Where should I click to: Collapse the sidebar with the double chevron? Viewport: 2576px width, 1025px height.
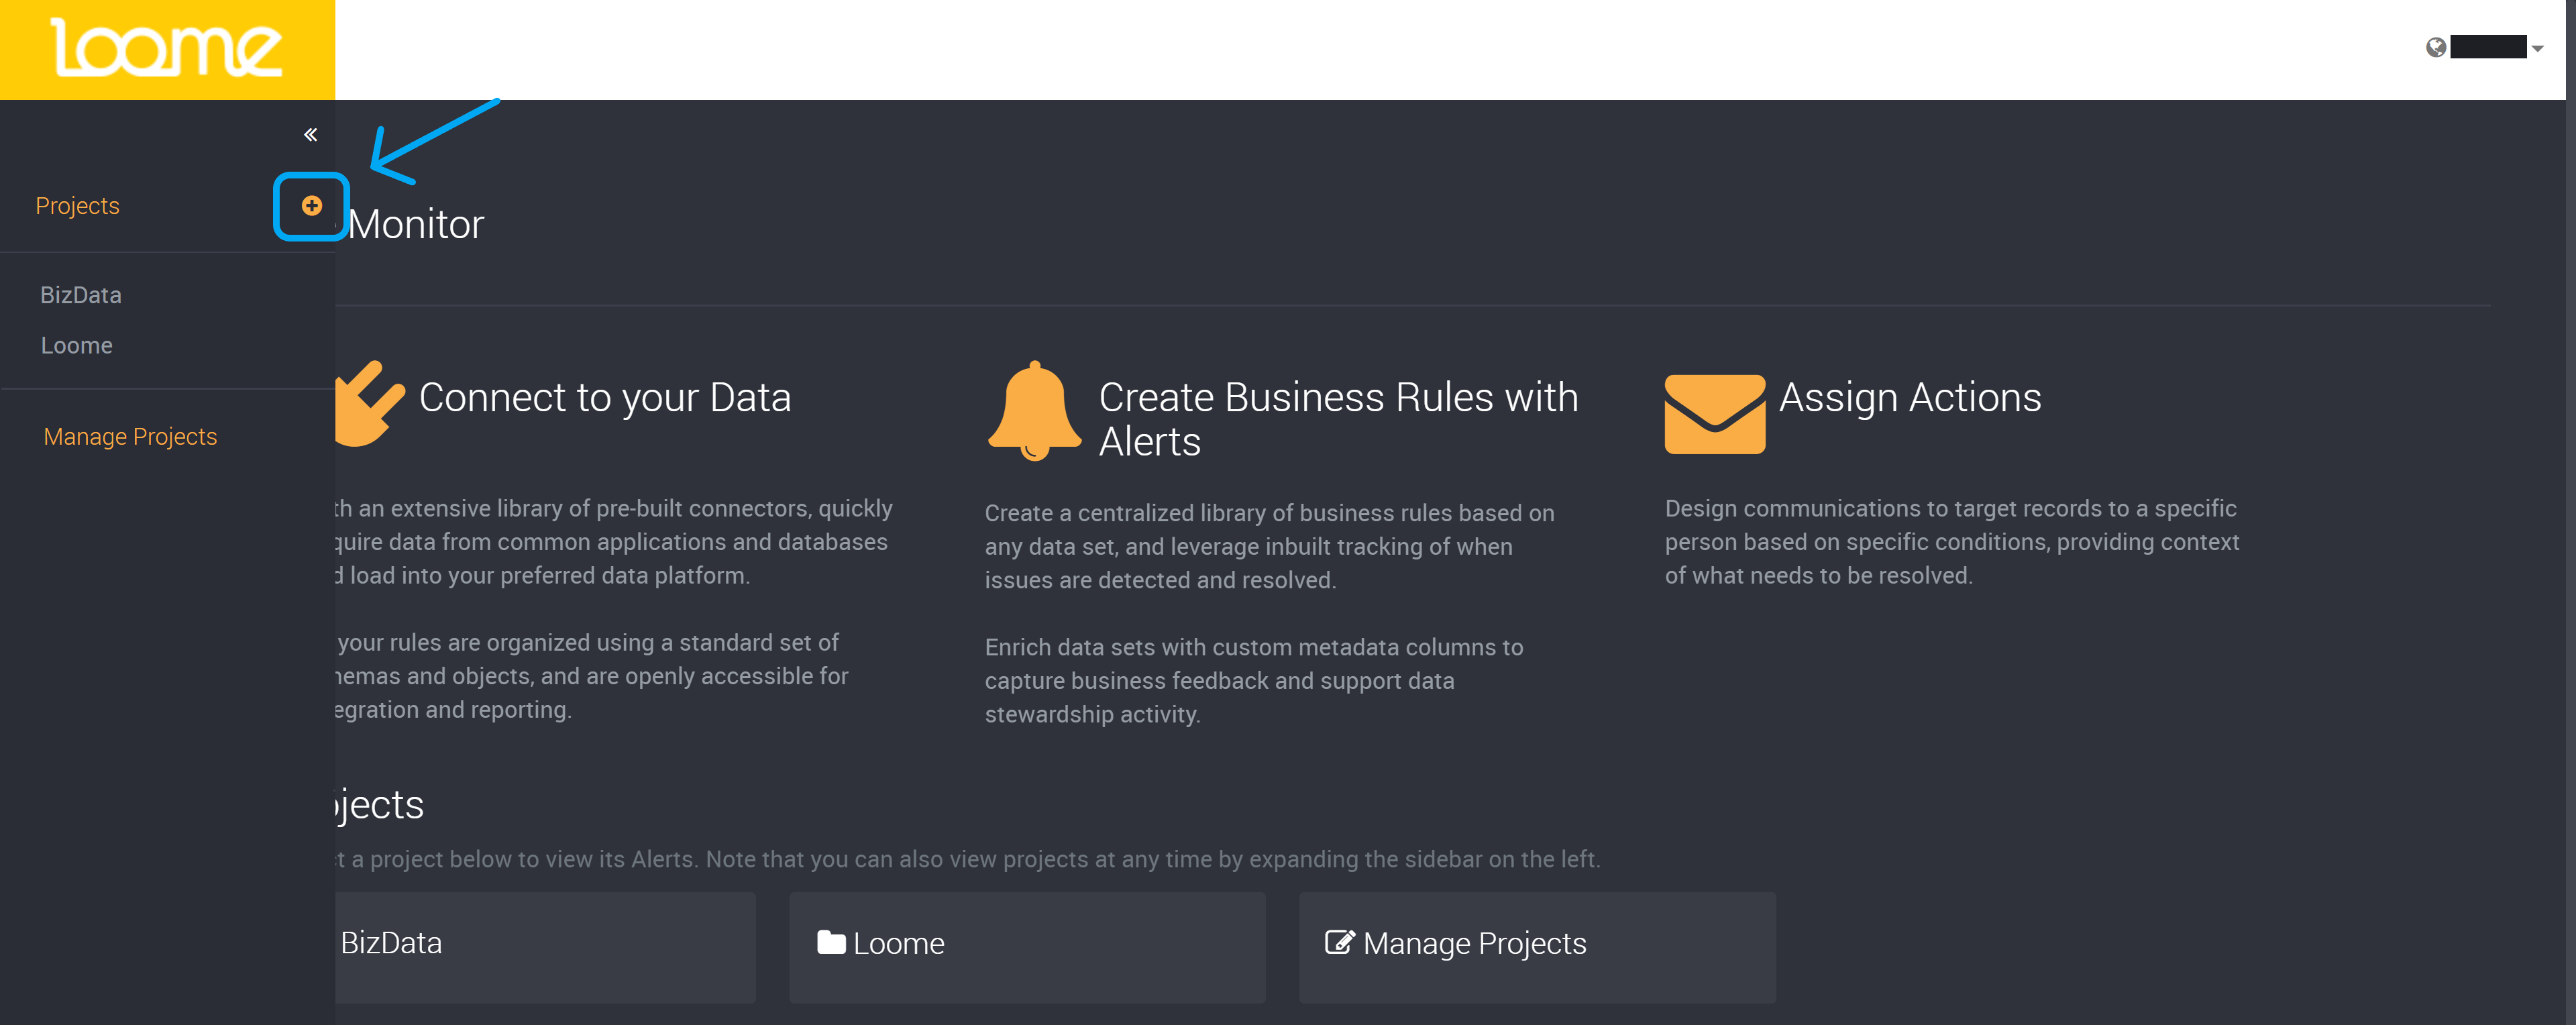(x=311, y=134)
